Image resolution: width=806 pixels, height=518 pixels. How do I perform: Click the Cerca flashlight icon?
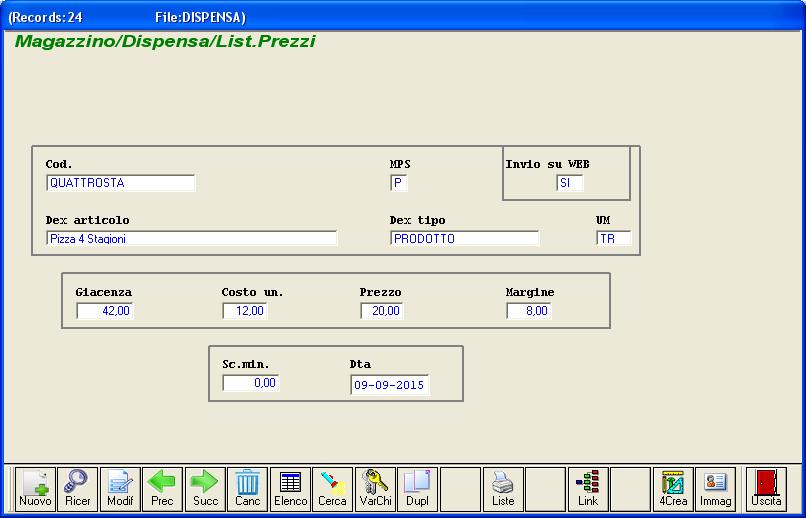332,489
